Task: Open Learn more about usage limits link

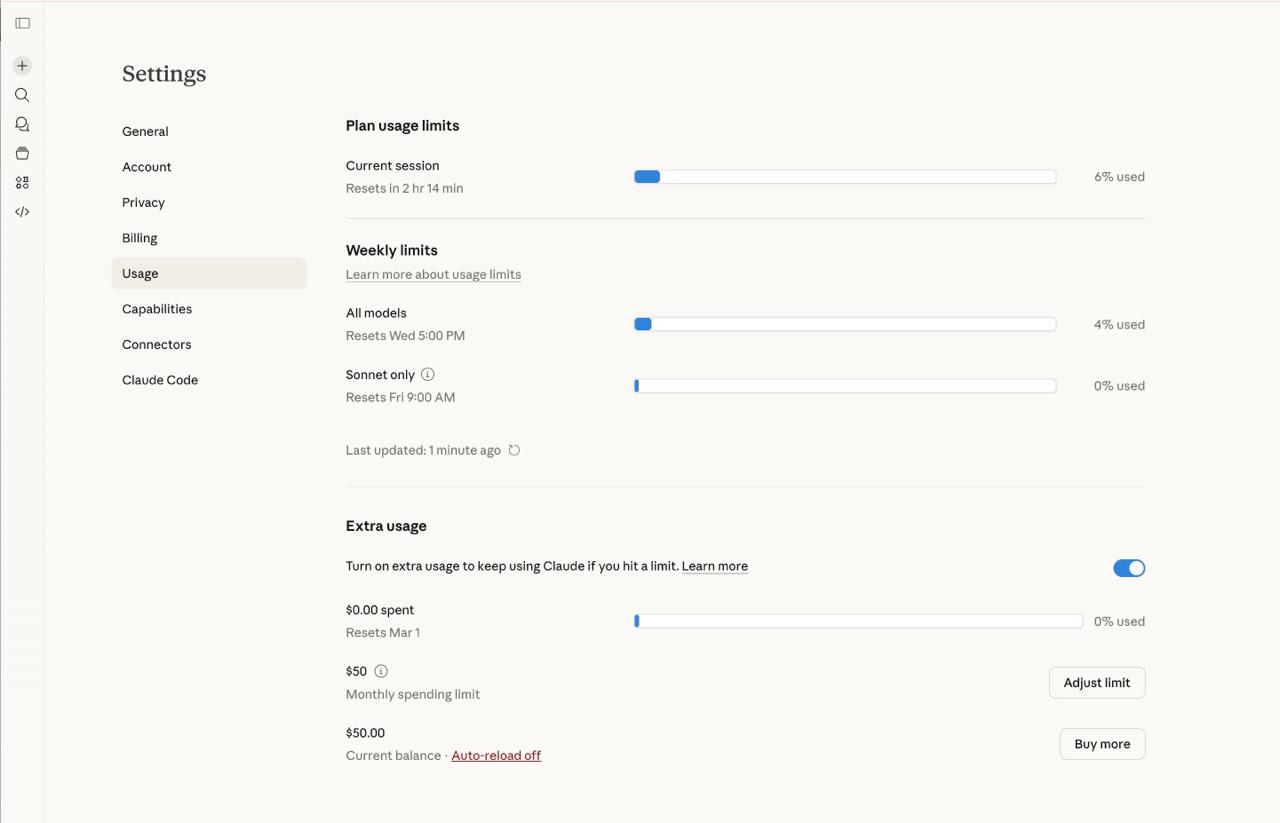Action: (x=433, y=274)
